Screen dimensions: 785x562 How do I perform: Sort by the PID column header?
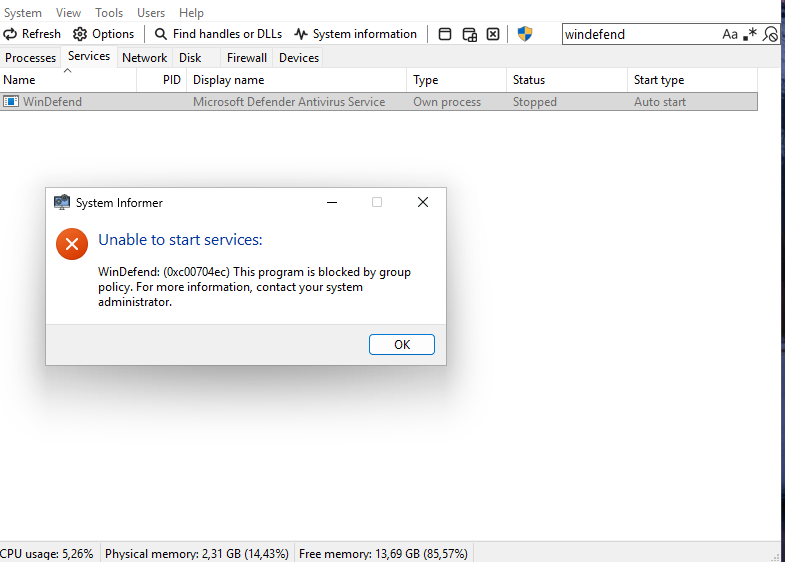tap(161, 80)
